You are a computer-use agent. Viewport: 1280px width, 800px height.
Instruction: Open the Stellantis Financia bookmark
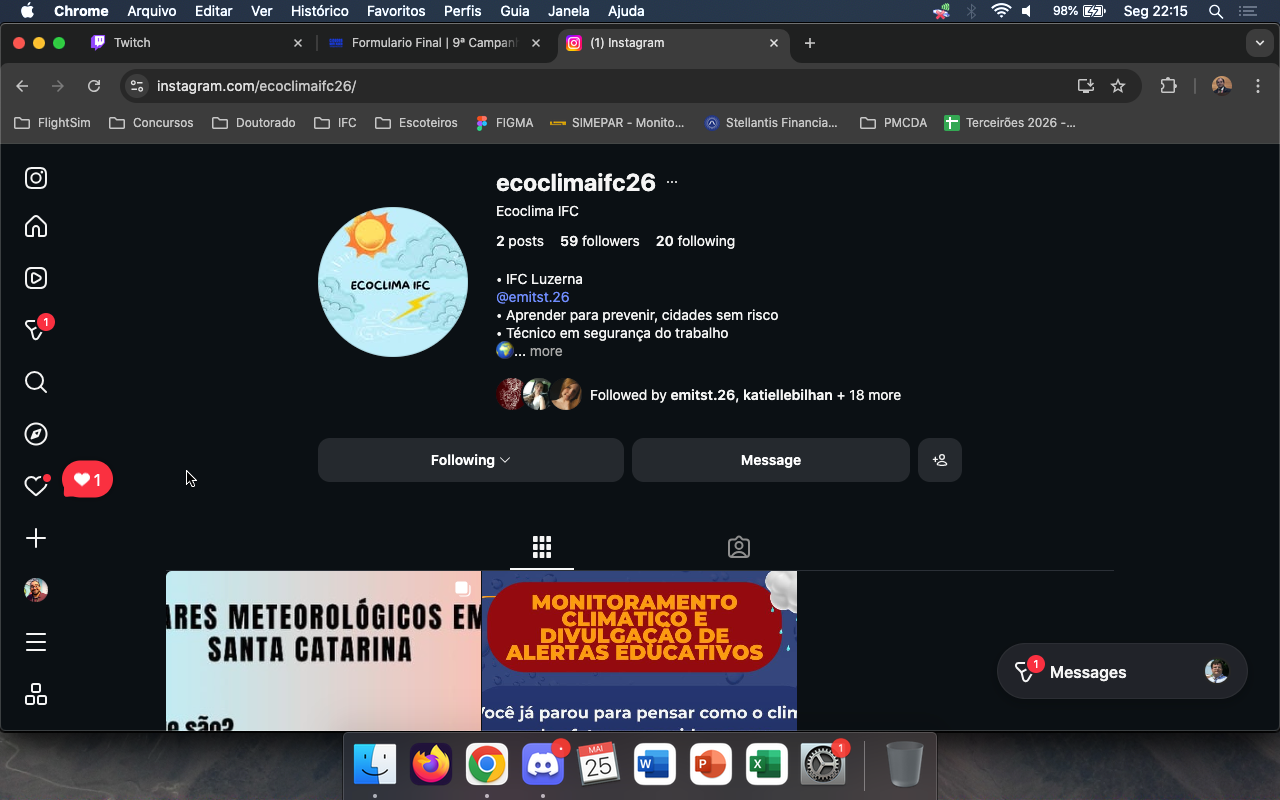771,123
